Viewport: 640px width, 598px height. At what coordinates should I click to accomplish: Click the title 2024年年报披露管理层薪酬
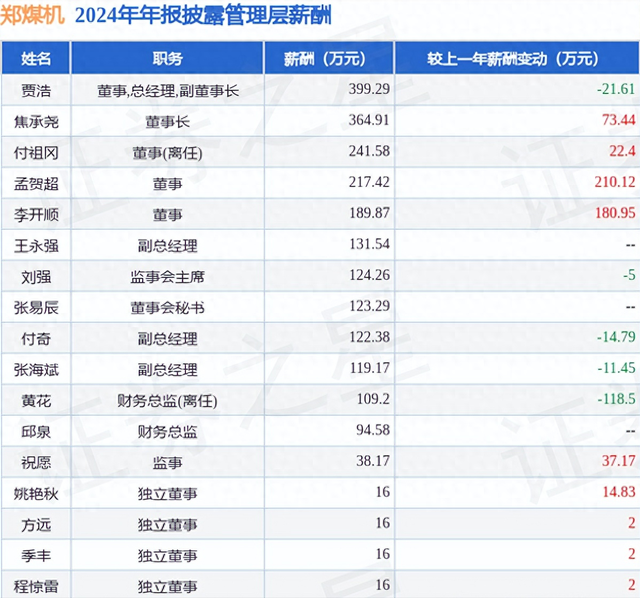[203, 16]
